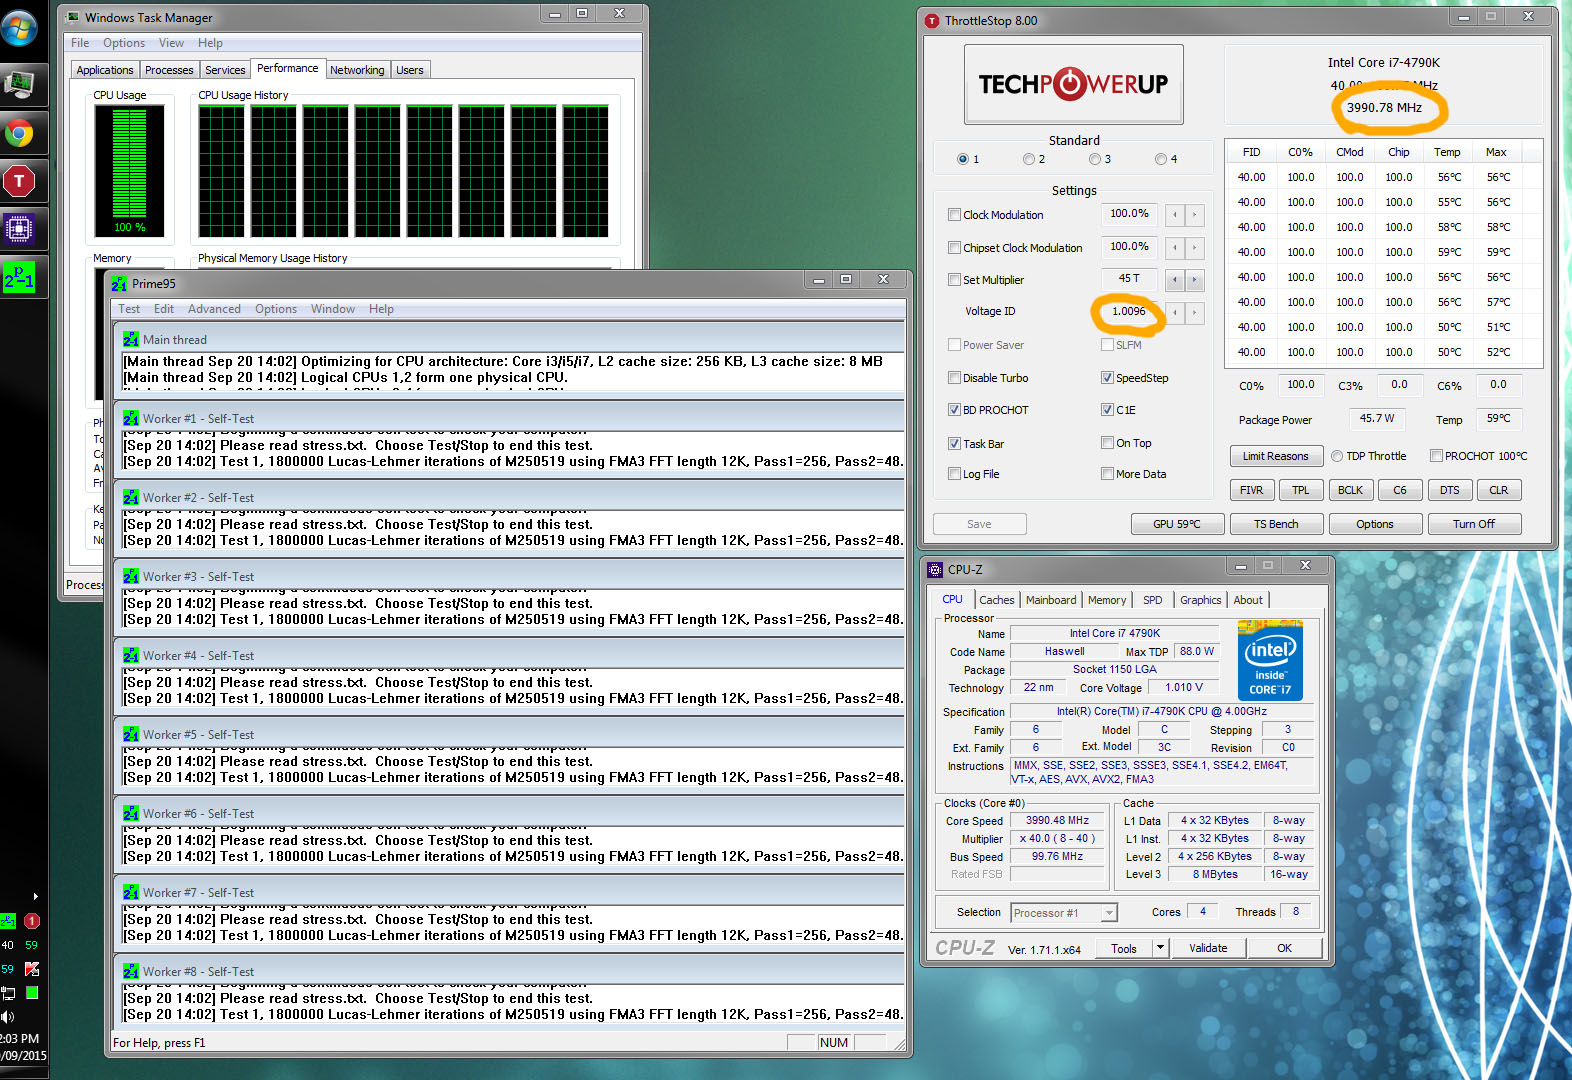Expand the CPU-Z Tools dropdown arrow
The image size is (1572, 1080).
click(1160, 948)
